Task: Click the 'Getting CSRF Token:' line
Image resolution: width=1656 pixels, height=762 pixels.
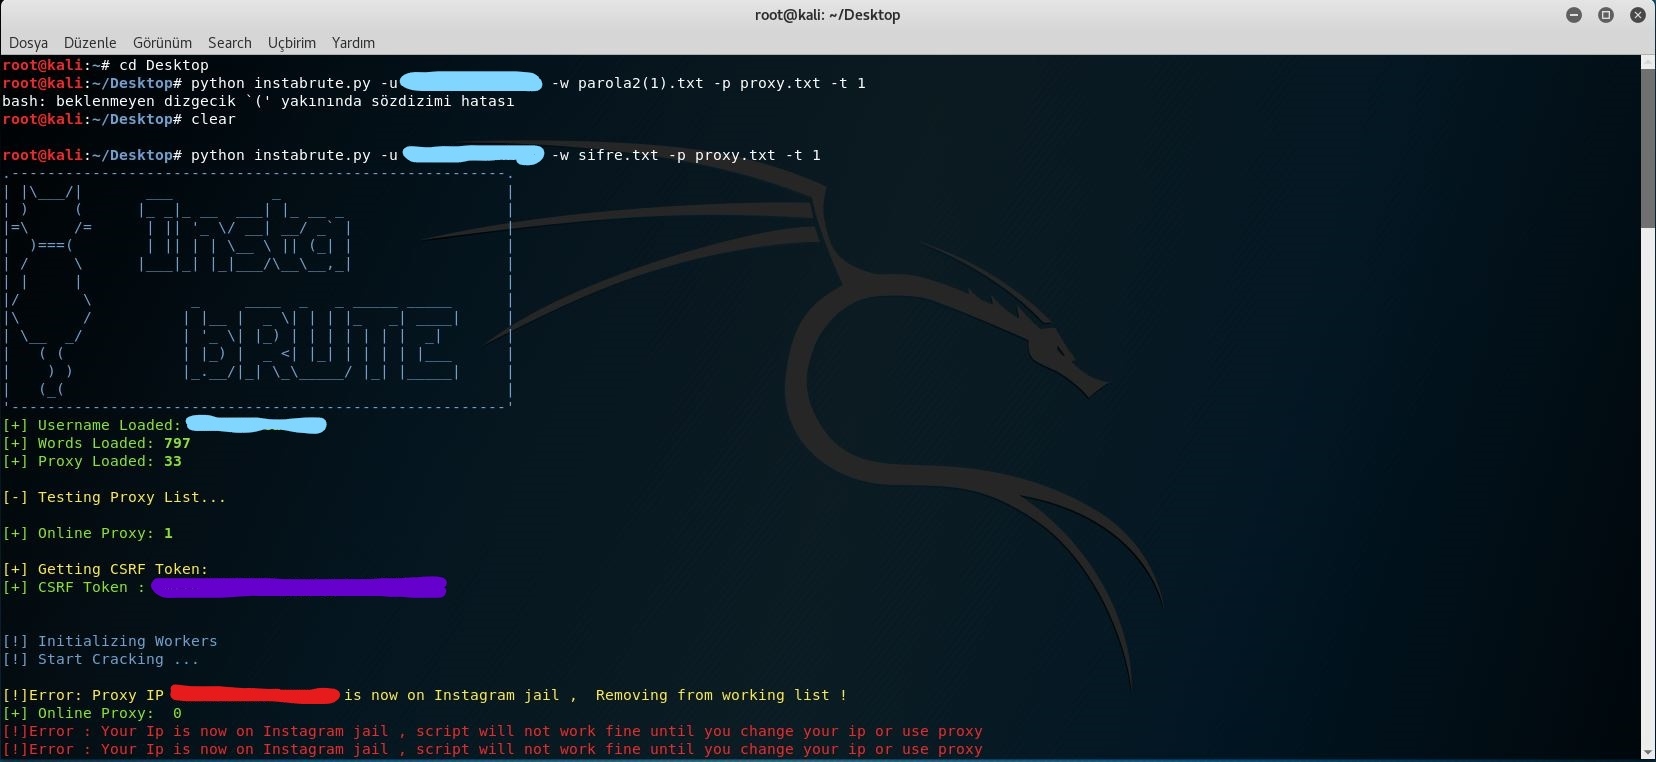Action: (105, 569)
